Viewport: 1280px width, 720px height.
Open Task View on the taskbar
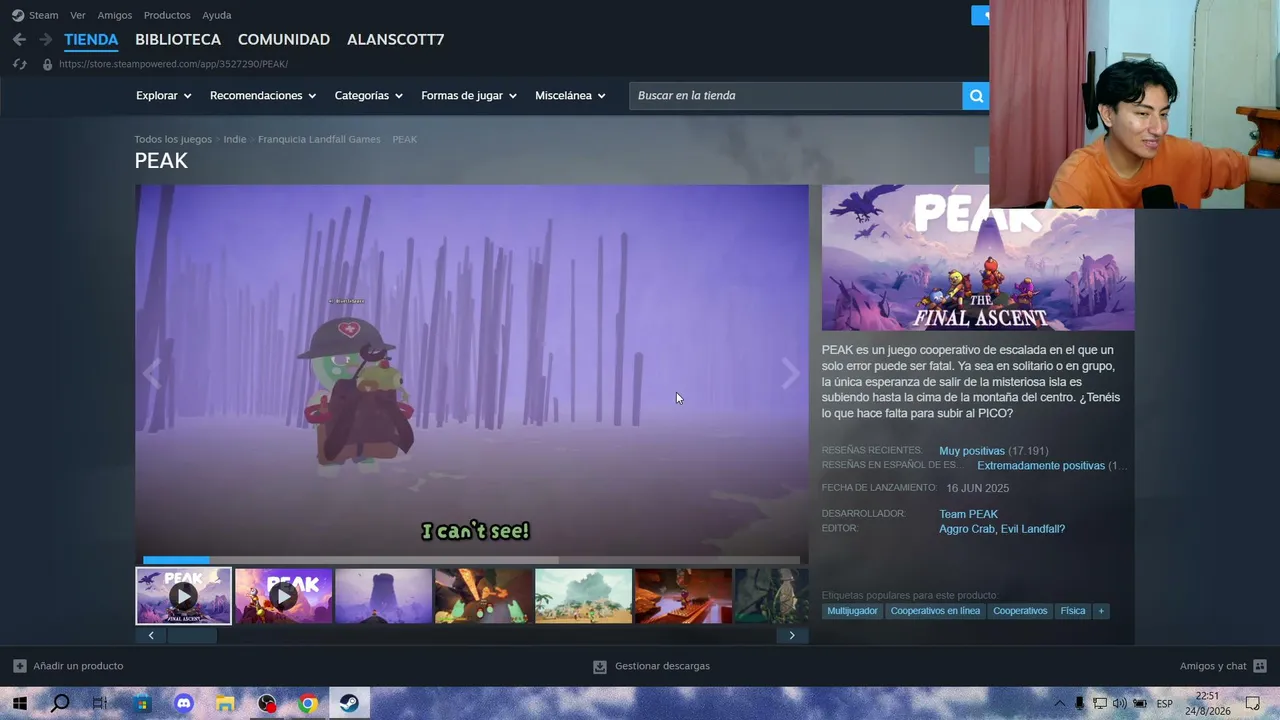pyautogui.click(x=100, y=703)
